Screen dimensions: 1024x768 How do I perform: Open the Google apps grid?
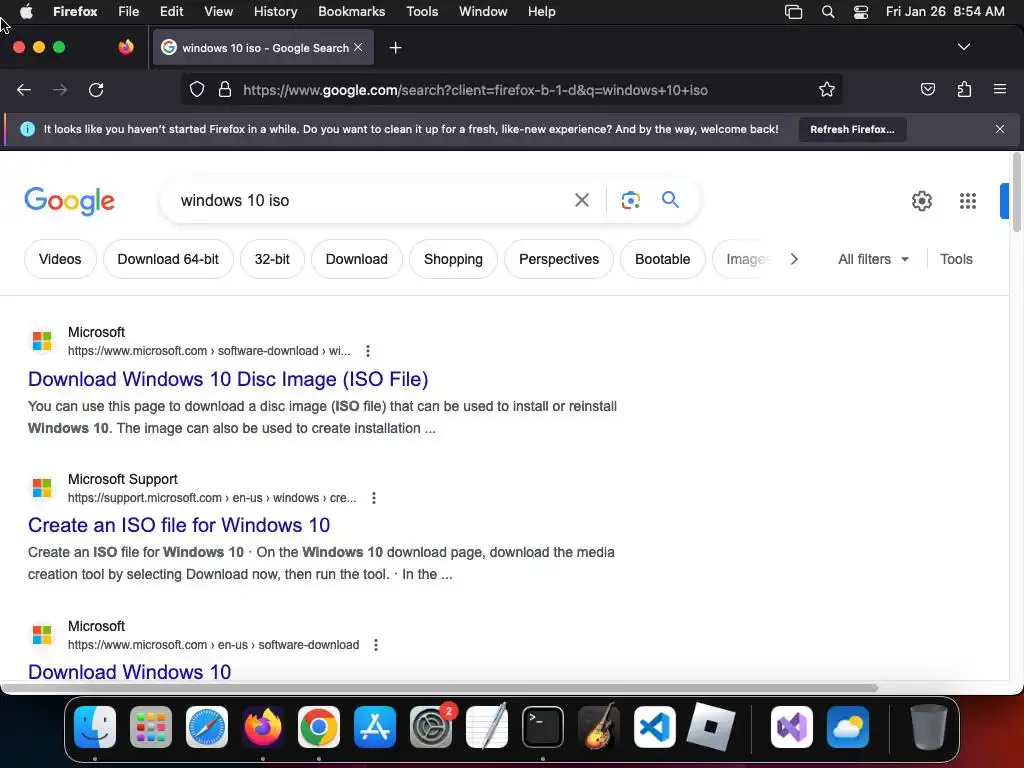968,200
